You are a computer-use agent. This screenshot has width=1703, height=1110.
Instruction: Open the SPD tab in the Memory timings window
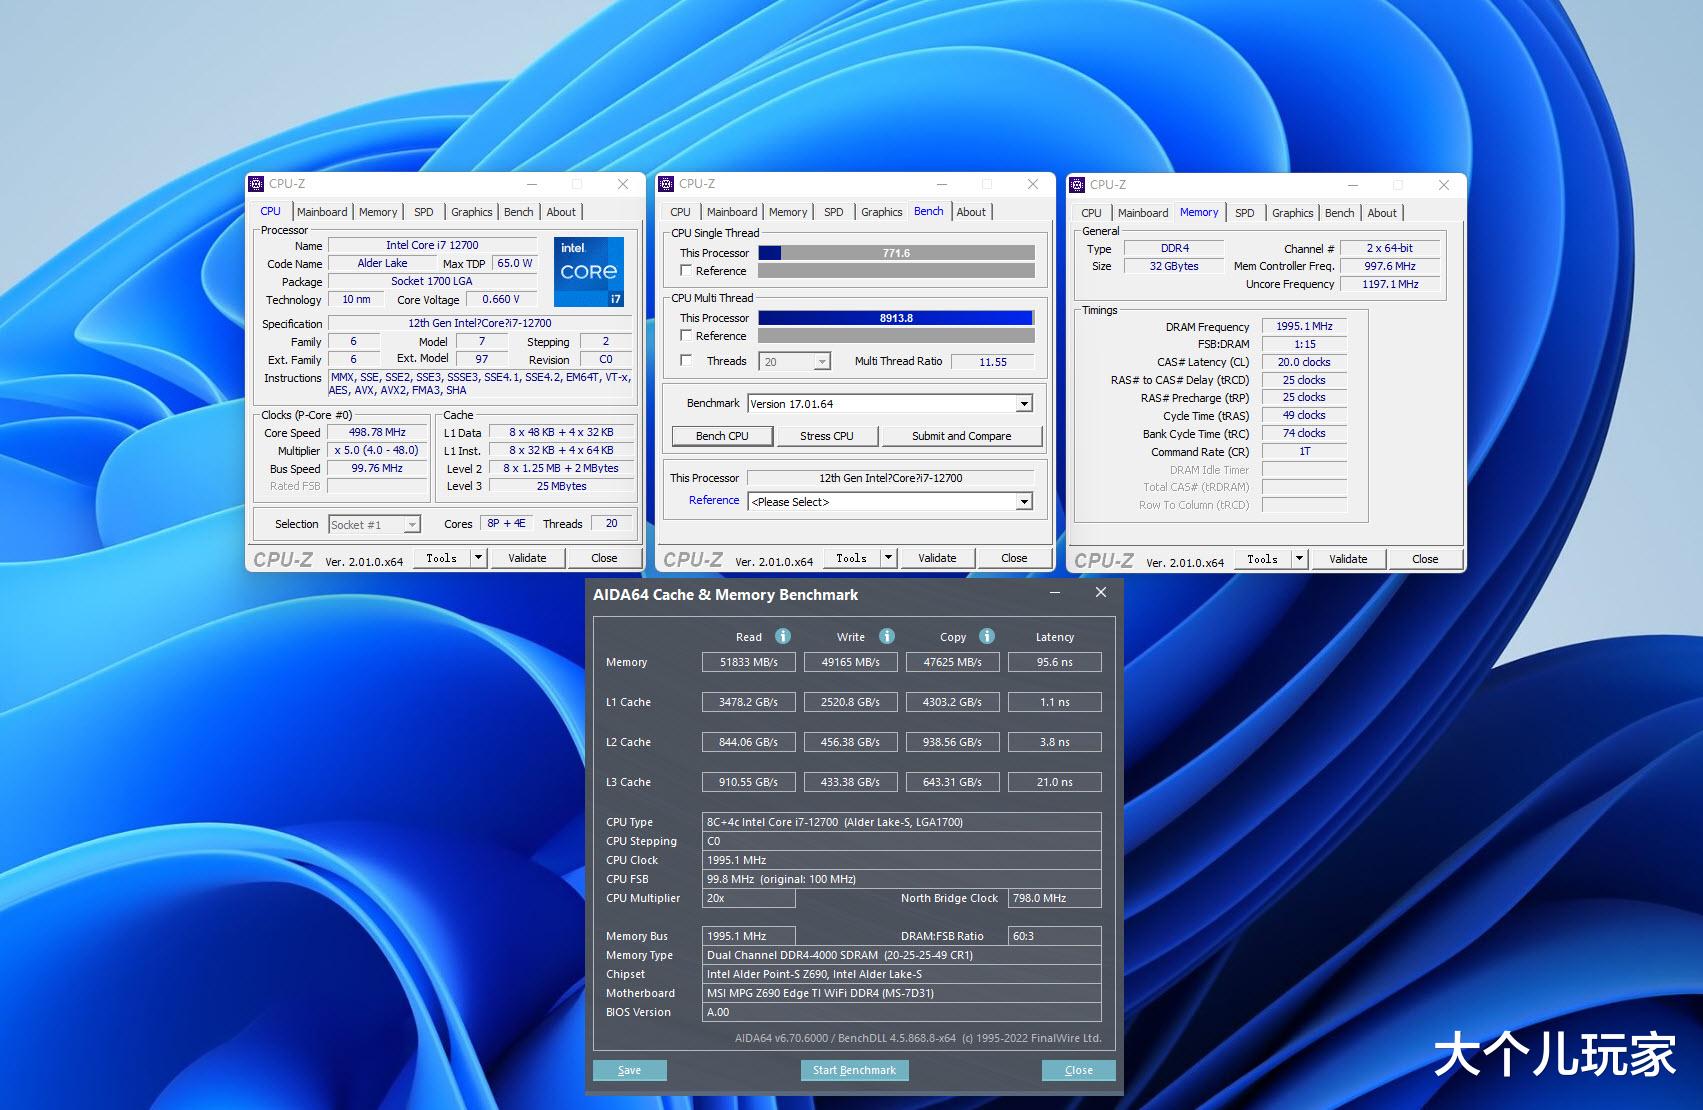(x=1244, y=213)
